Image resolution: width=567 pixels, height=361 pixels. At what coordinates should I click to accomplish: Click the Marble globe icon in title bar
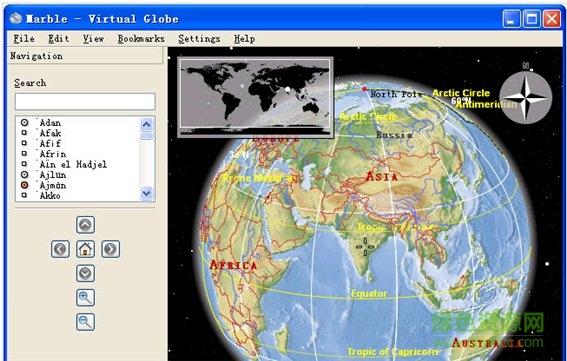point(16,18)
